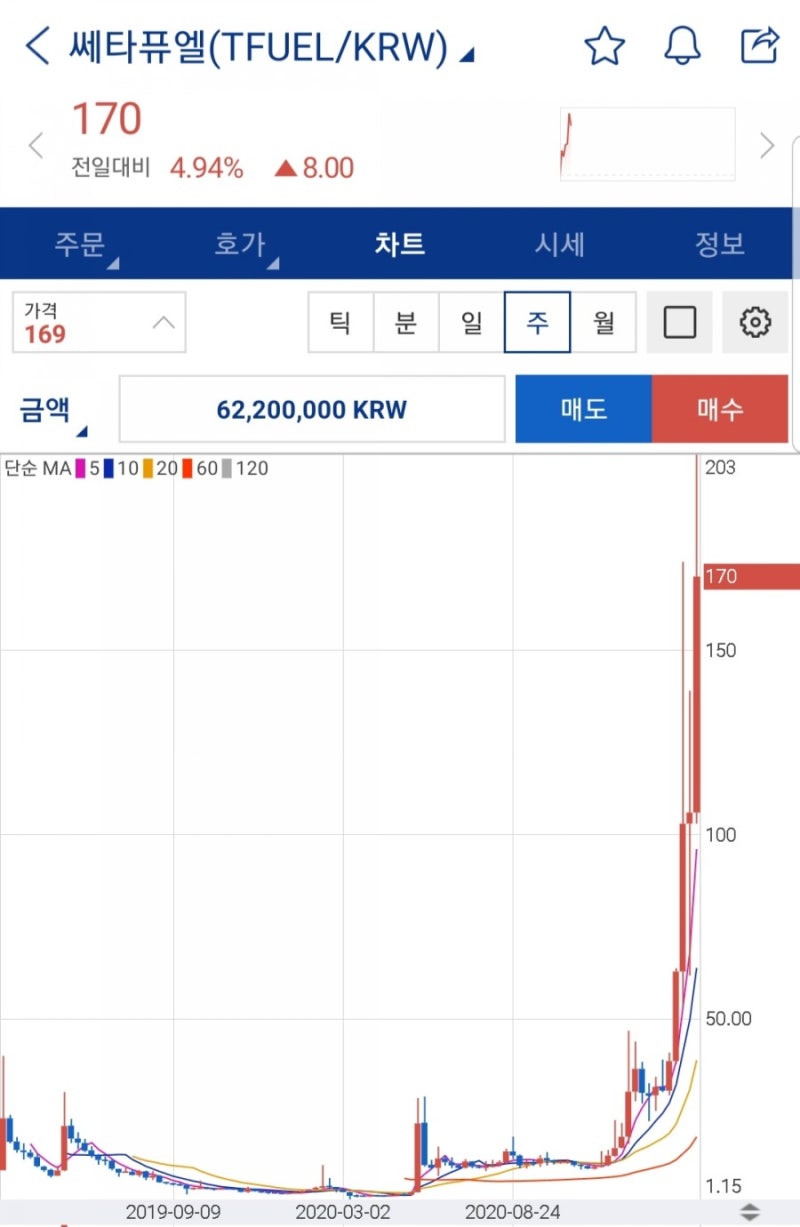Screen dimensions: 800x1227
Task: Add TFUEL to favorites with the star icon
Action: 605,45
